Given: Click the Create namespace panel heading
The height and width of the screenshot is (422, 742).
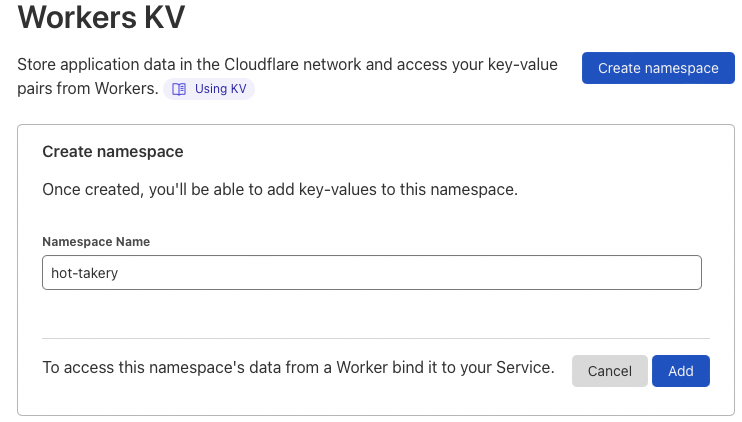Looking at the screenshot, I should tap(112, 152).
